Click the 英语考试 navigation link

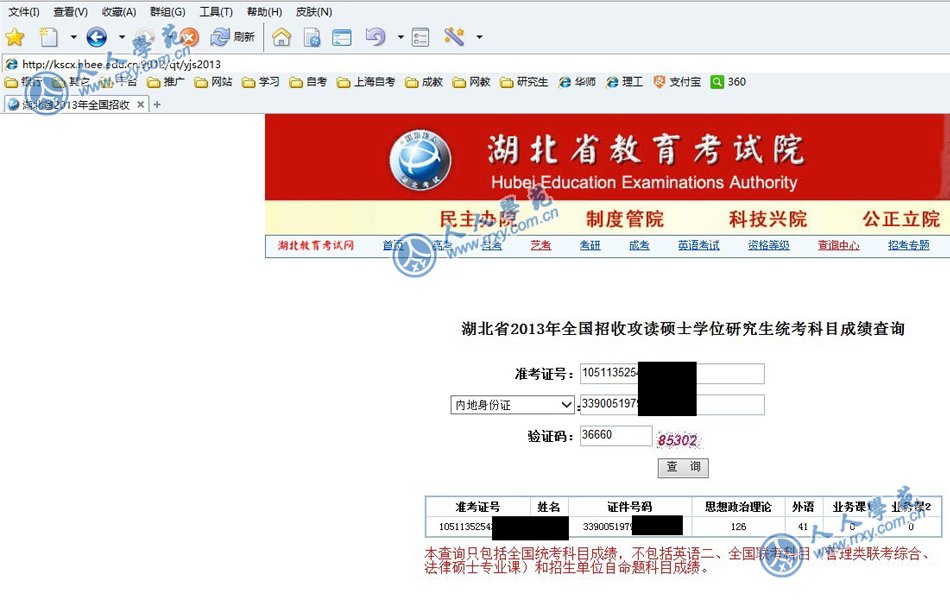pos(699,245)
